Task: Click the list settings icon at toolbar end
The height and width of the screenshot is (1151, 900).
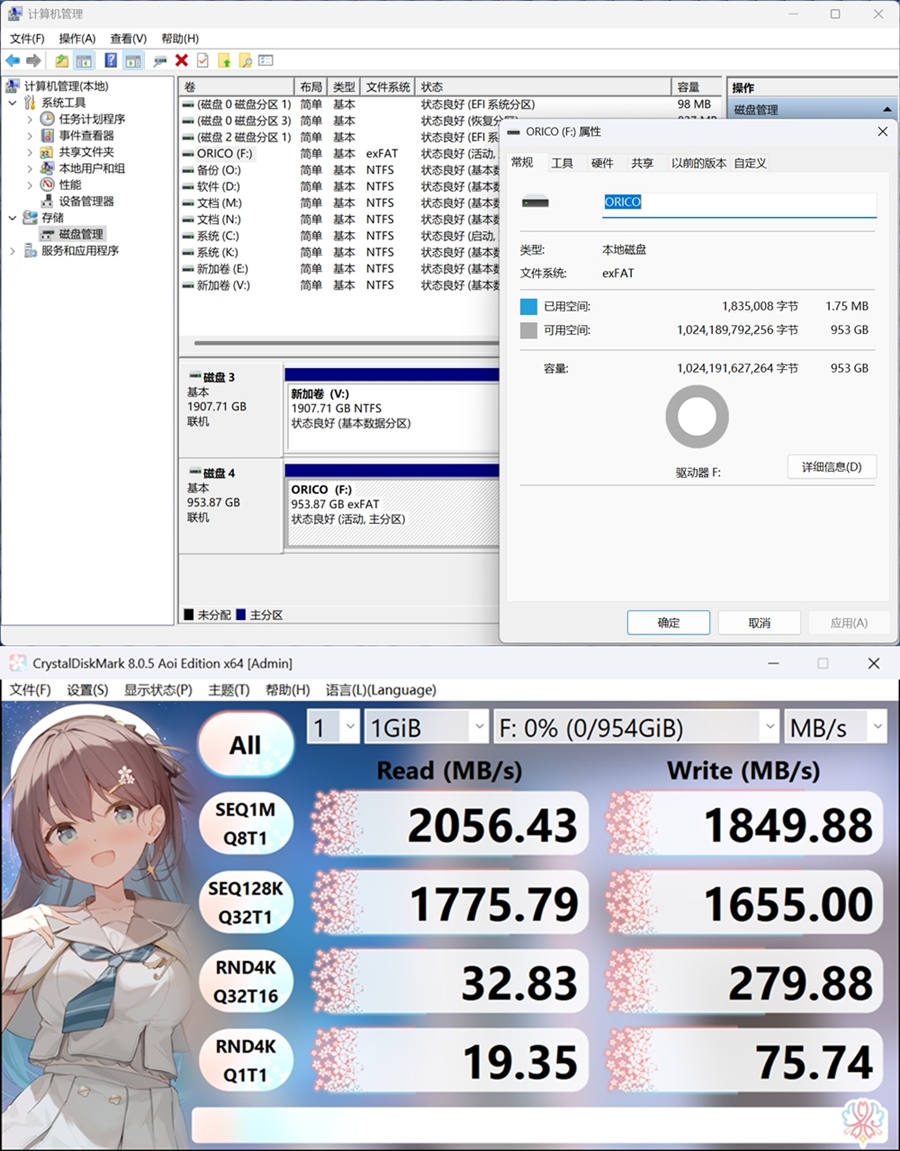Action: point(266,61)
